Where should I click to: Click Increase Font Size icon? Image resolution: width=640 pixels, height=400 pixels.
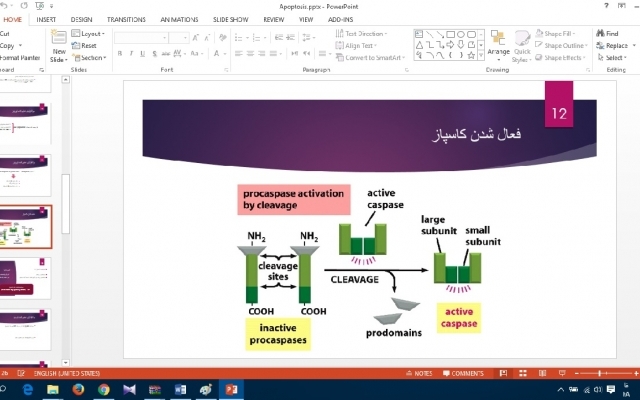(195, 38)
